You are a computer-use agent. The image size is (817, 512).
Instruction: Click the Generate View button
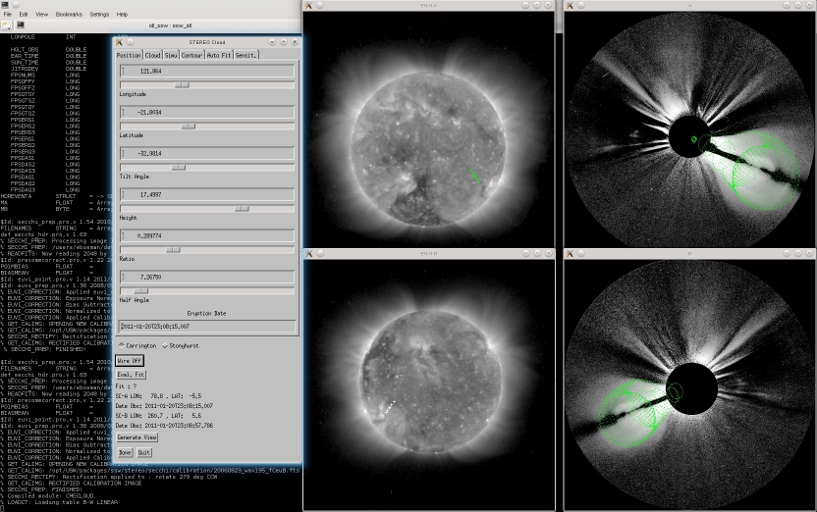coord(137,438)
